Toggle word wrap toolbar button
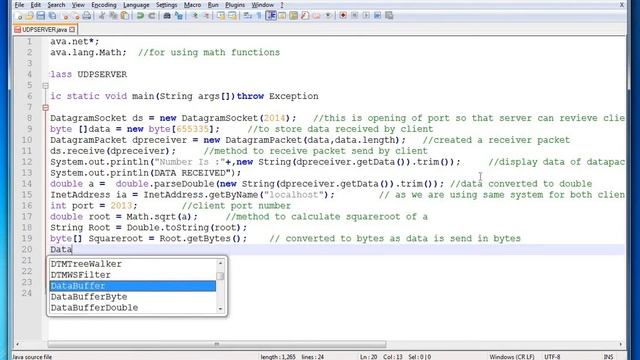This screenshot has width=640, height=360. 247,16
